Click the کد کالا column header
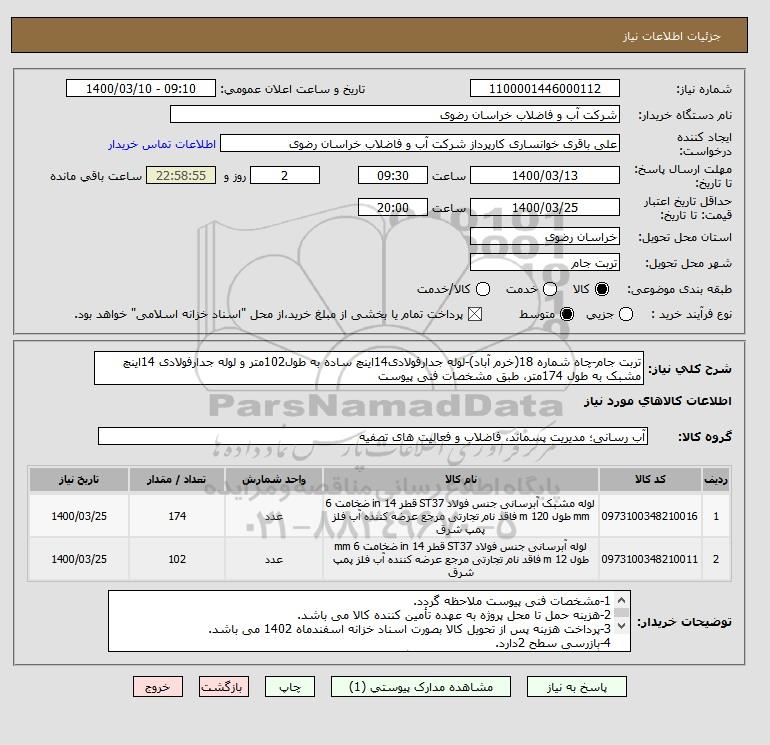770x745 pixels. coord(650,479)
